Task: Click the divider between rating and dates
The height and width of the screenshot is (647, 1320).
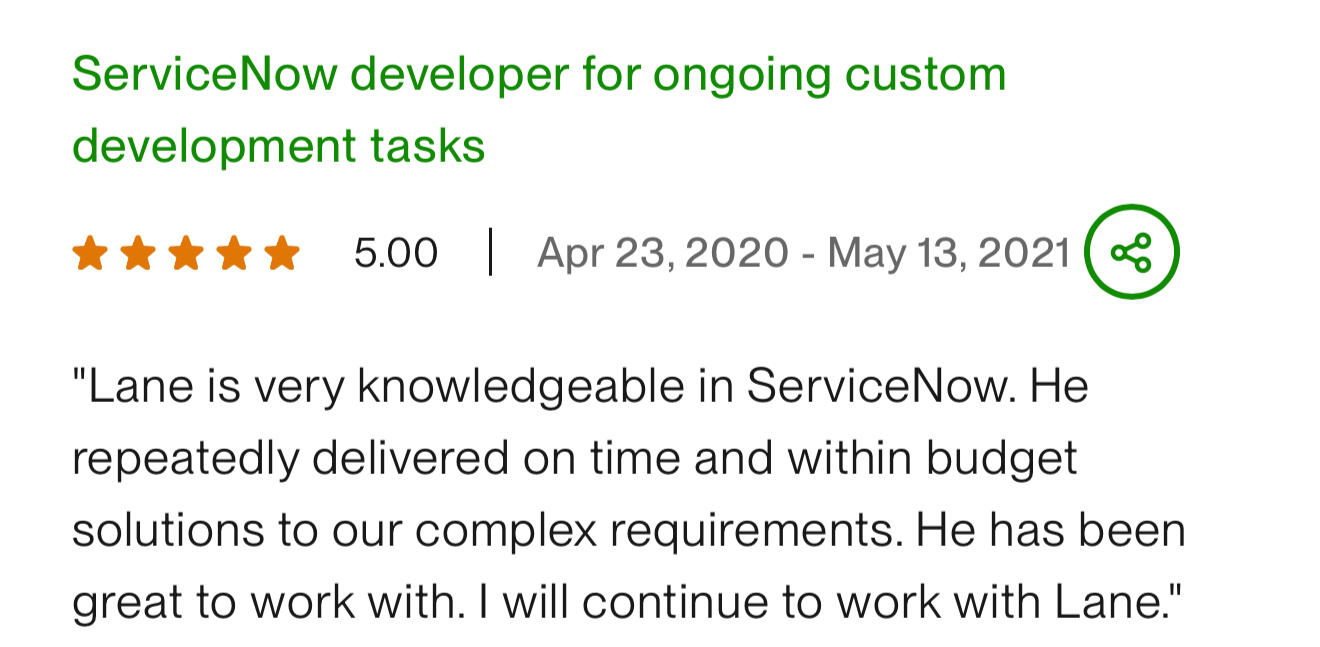Action: (490, 252)
